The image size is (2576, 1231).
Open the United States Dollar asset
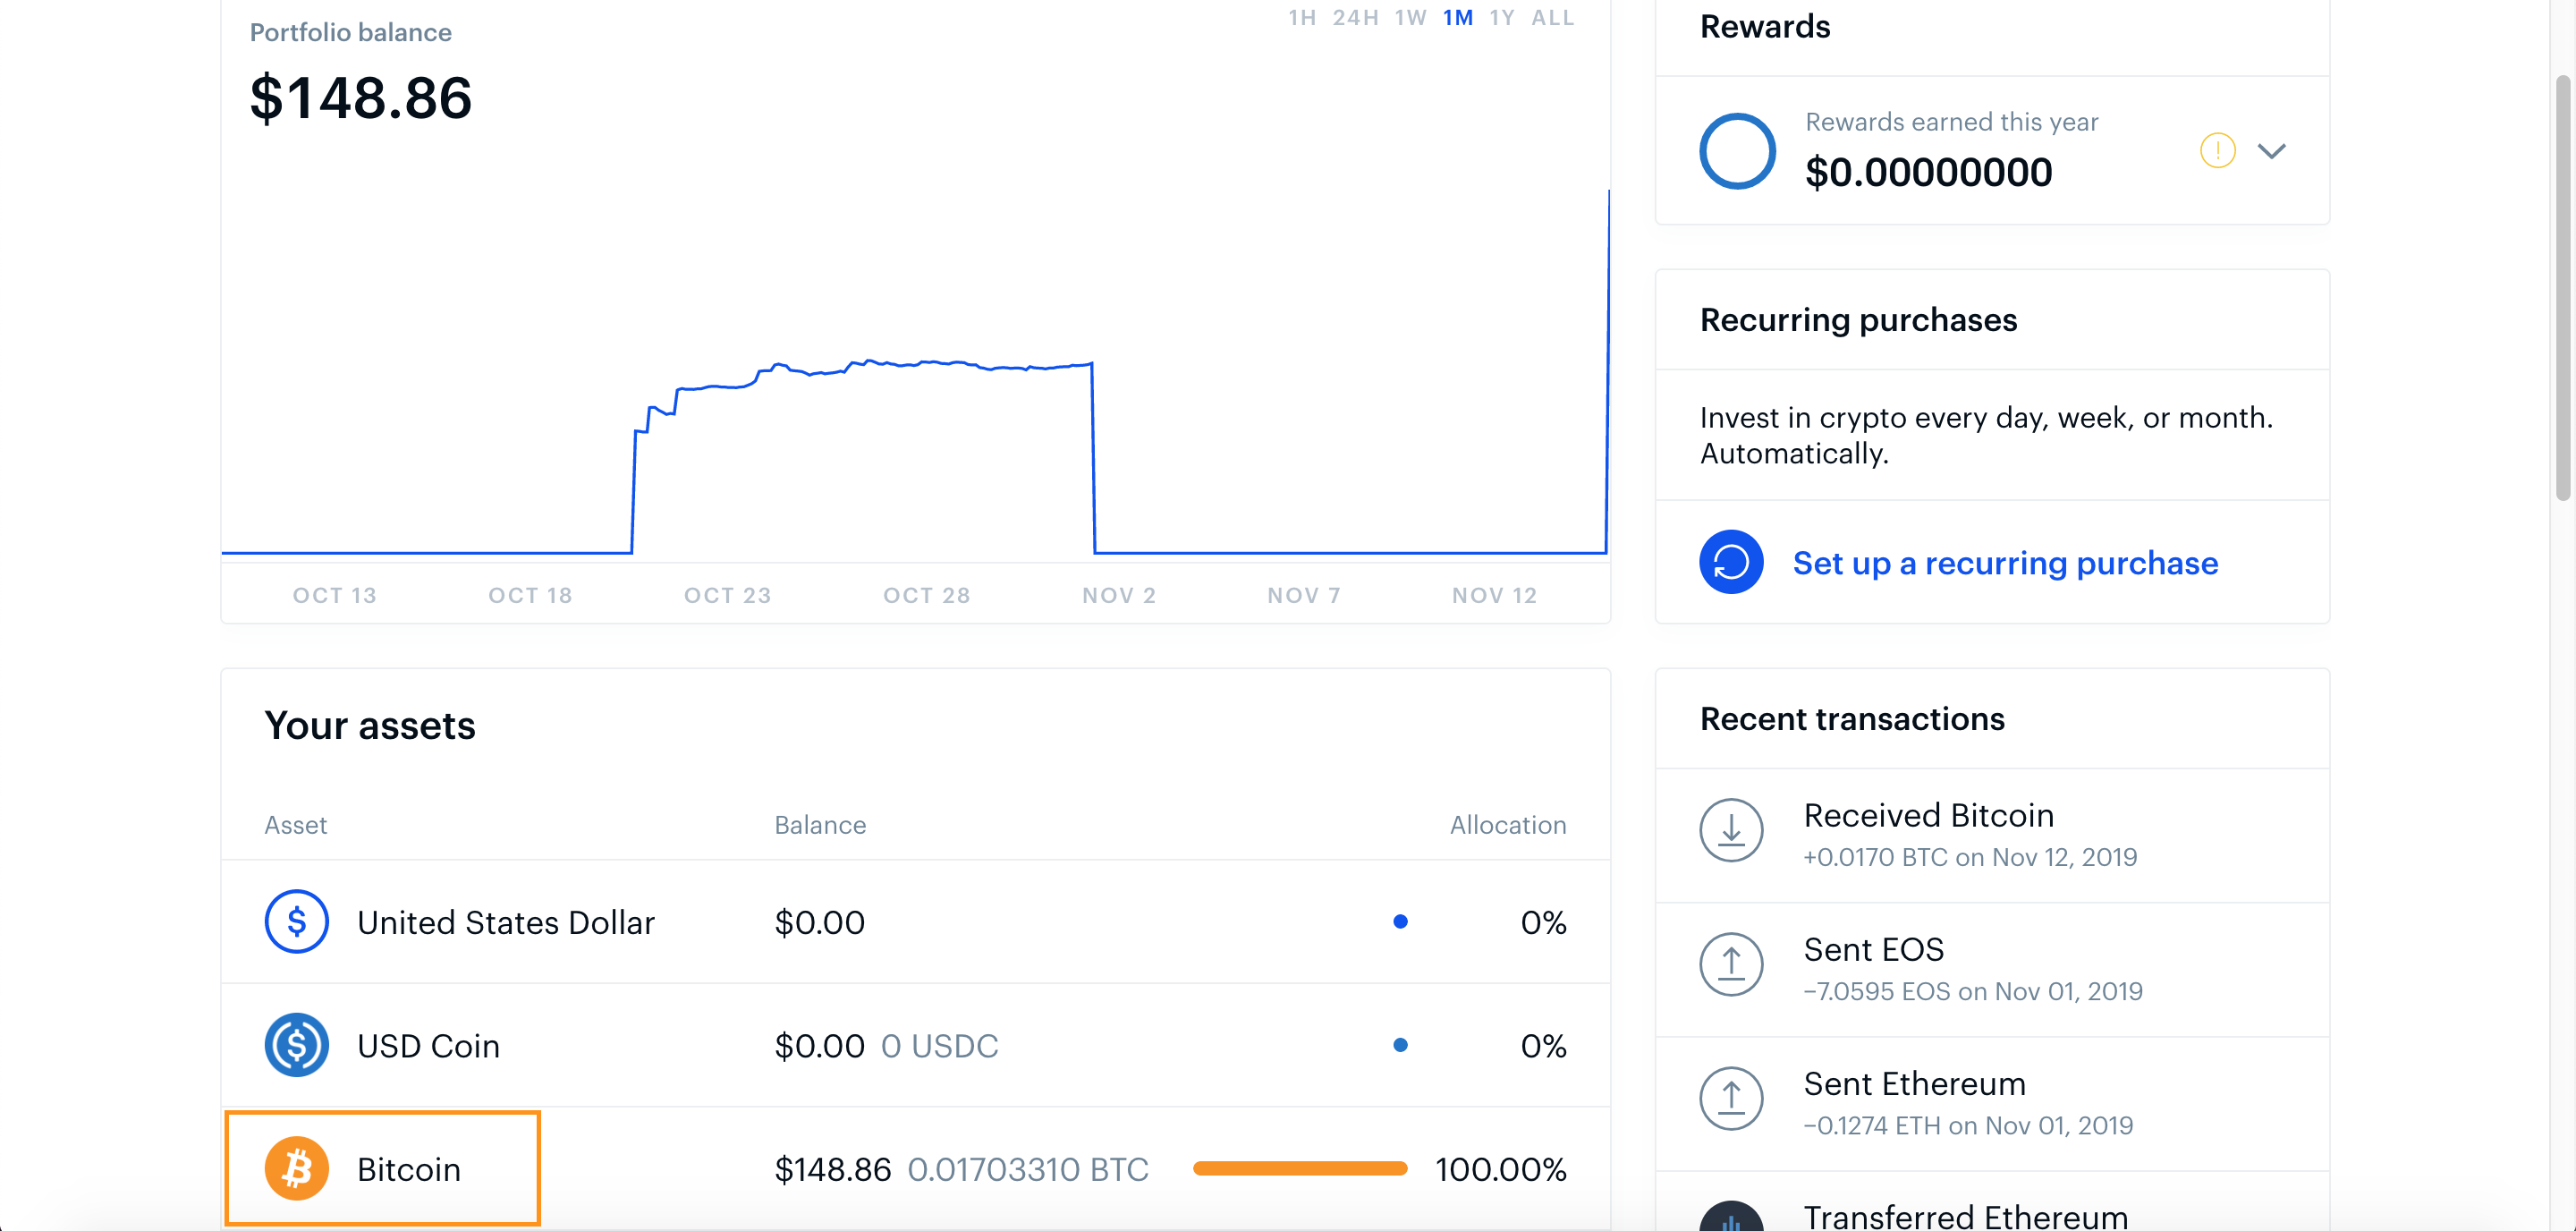915,921
